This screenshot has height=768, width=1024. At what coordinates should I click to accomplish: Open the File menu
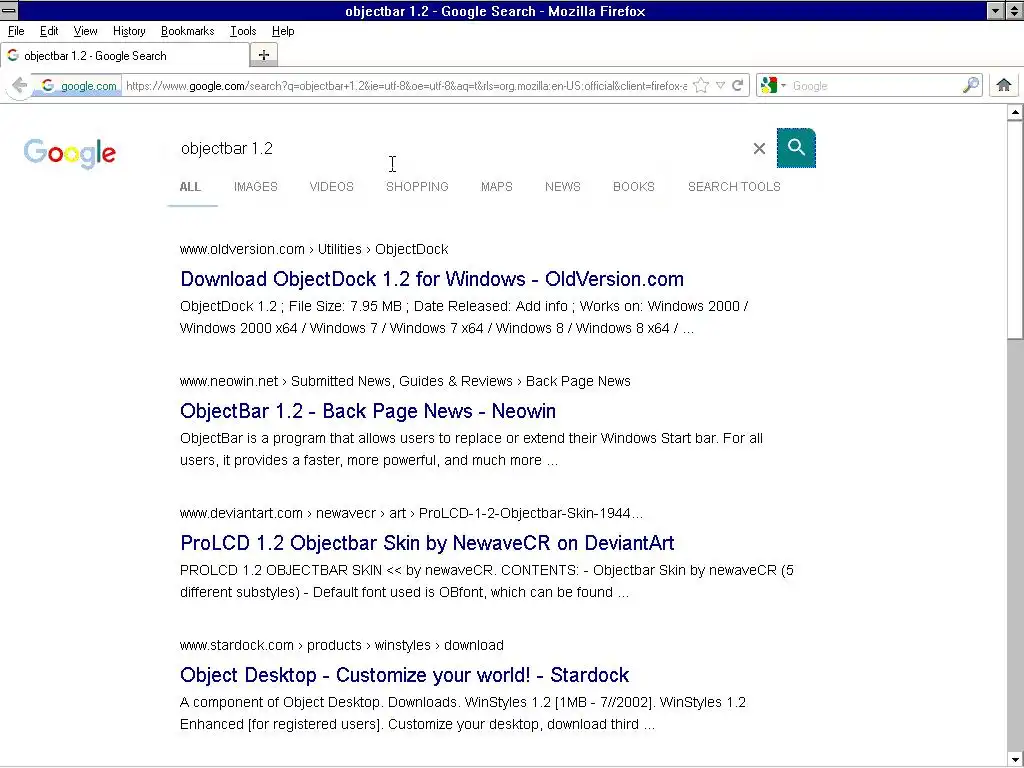[x=16, y=31]
